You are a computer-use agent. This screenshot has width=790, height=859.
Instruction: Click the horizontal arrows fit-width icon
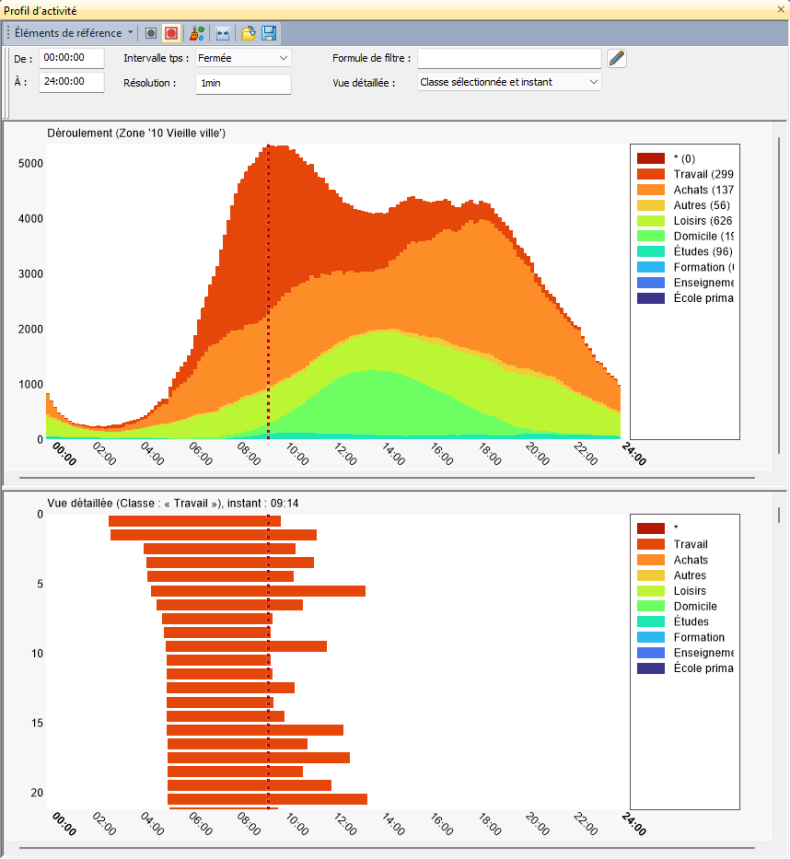pos(222,33)
